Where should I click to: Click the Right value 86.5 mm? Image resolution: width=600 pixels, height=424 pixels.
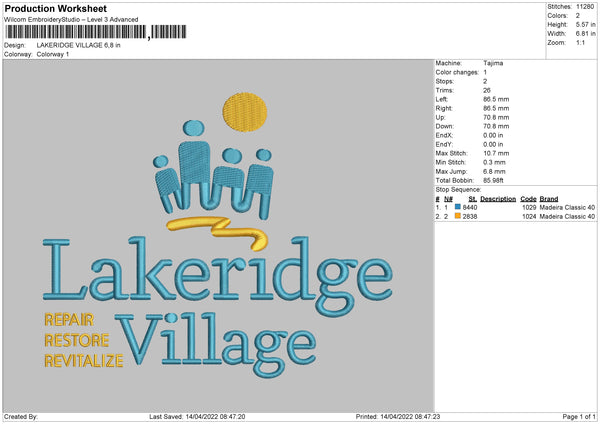coord(496,108)
